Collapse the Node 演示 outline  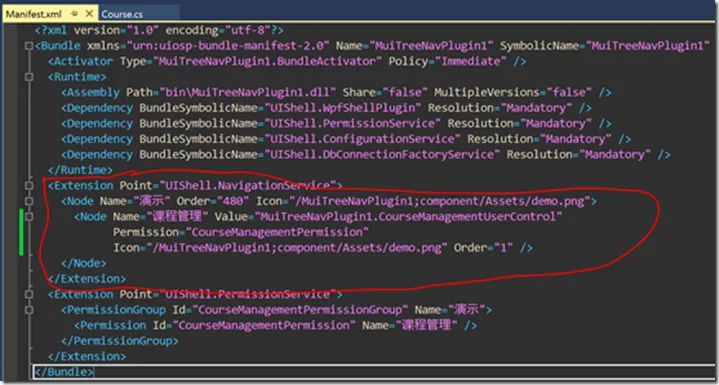pyautogui.click(x=29, y=201)
